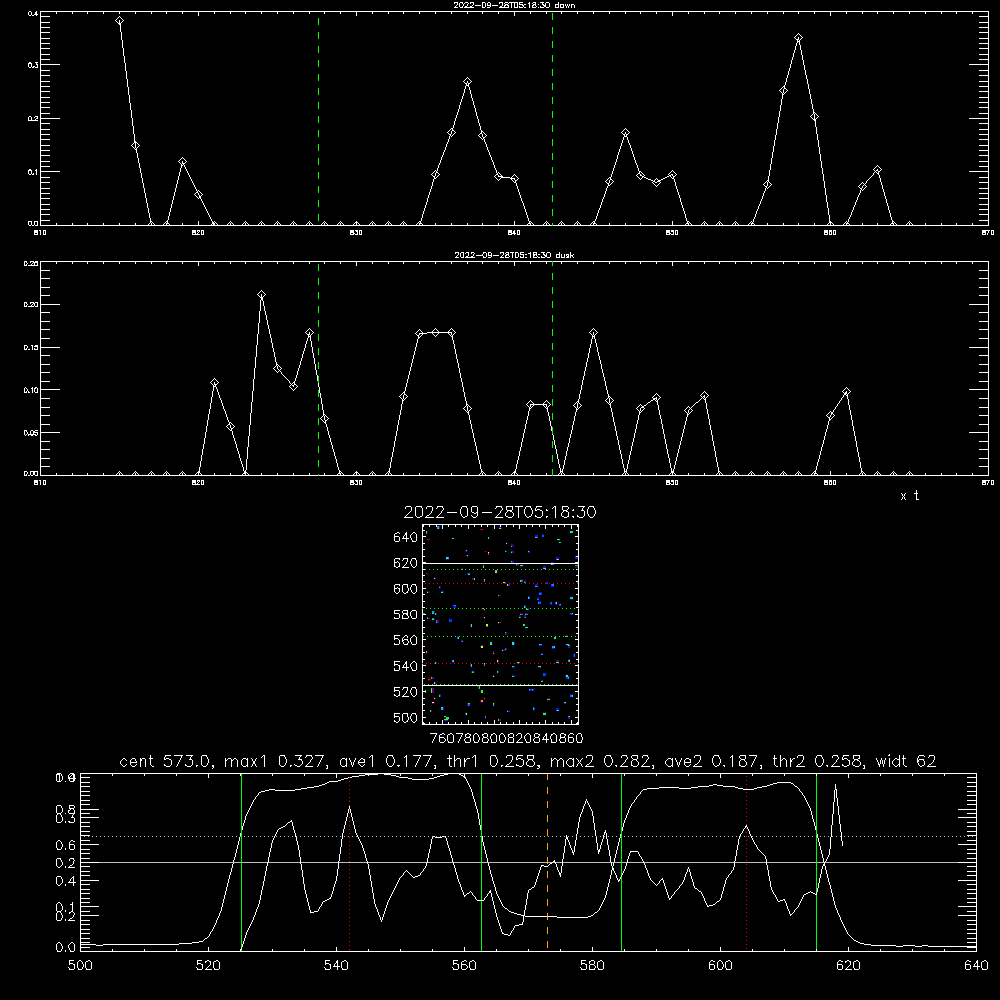Click the 820 x-axis label under dusk plot
The image size is (1000, 1000).
(x=198, y=483)
